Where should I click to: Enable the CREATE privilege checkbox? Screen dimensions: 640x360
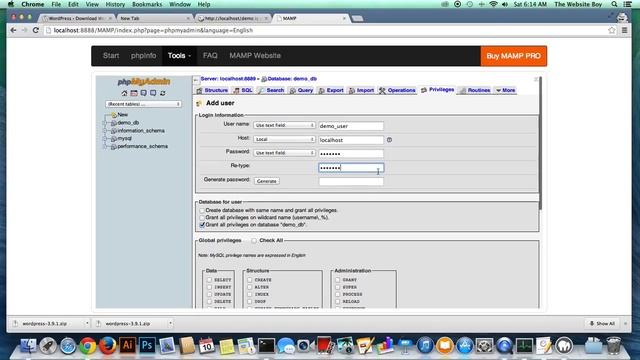tap(250, 280)
